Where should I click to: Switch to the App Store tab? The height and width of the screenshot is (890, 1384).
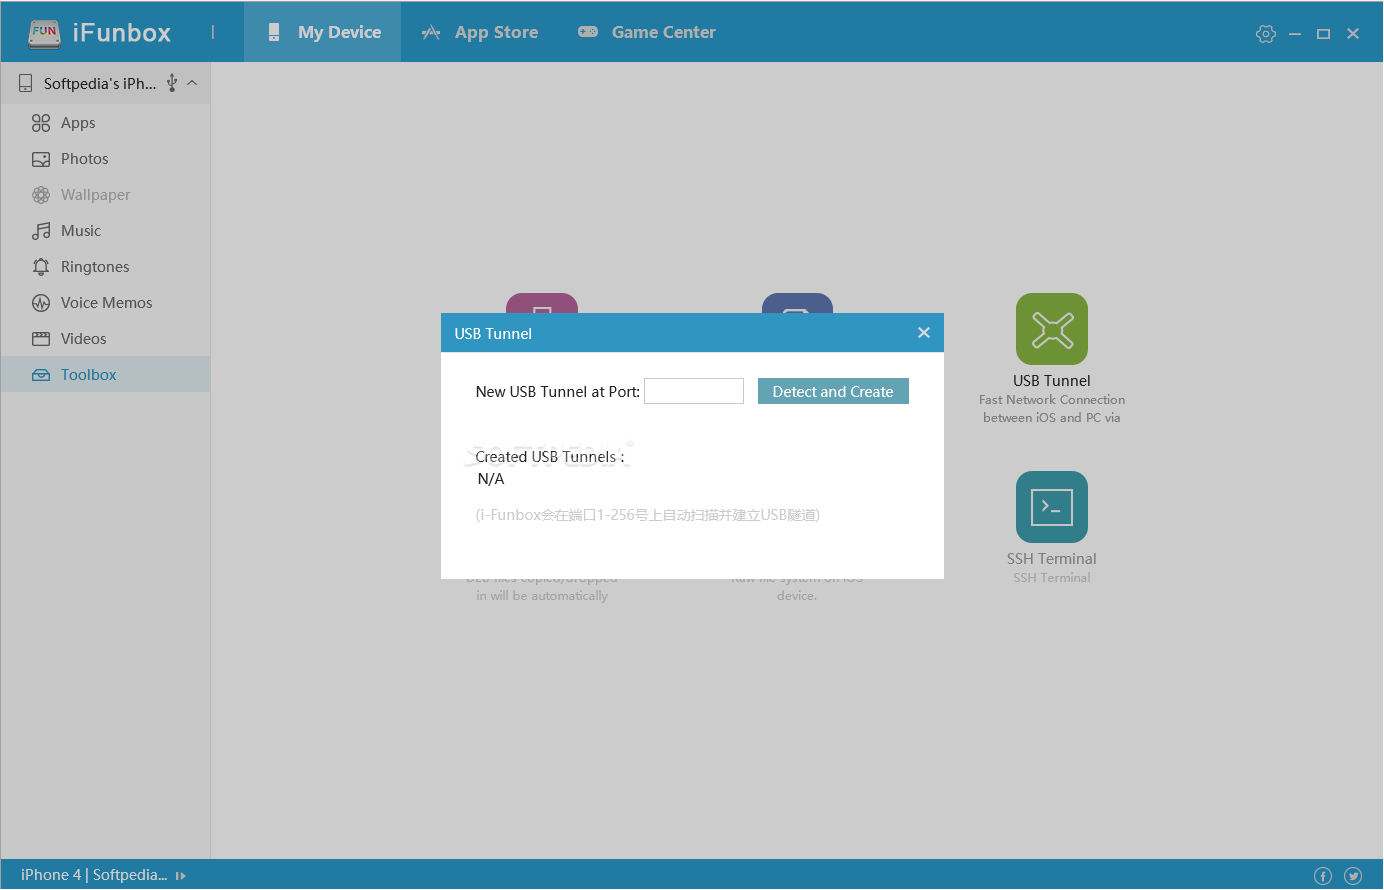(x=479, y=32)
